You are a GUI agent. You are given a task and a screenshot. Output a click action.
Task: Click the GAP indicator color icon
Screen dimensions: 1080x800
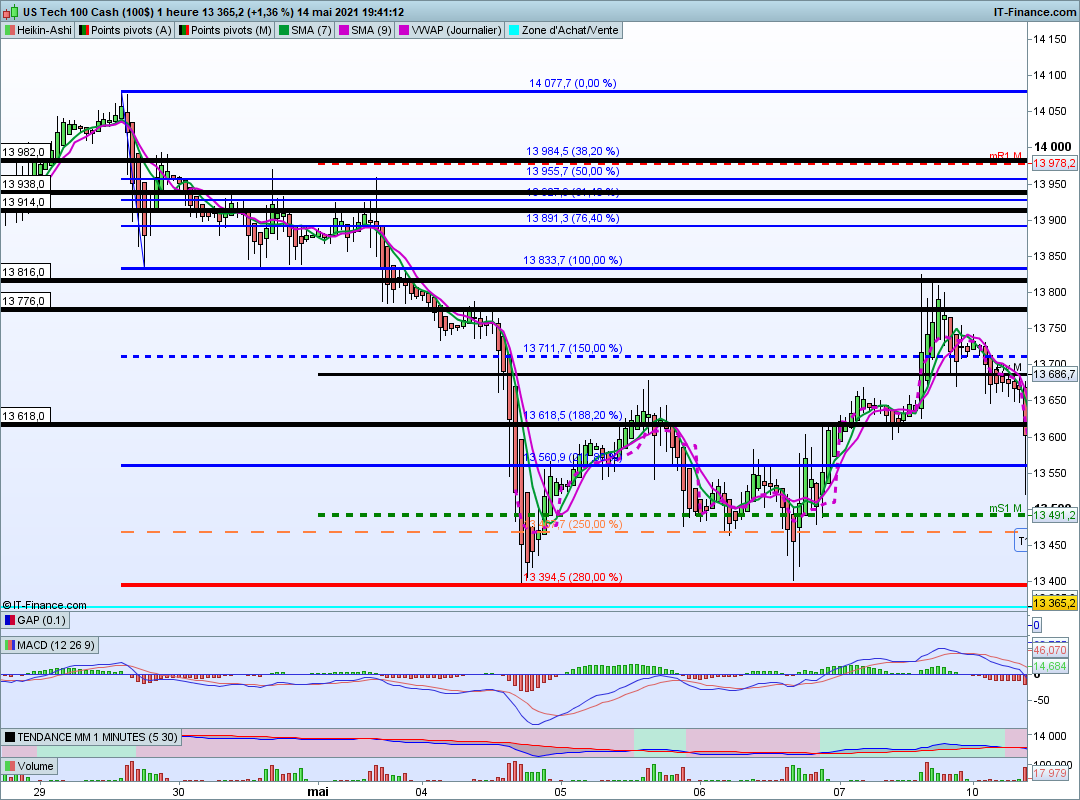tap(10, 620)
